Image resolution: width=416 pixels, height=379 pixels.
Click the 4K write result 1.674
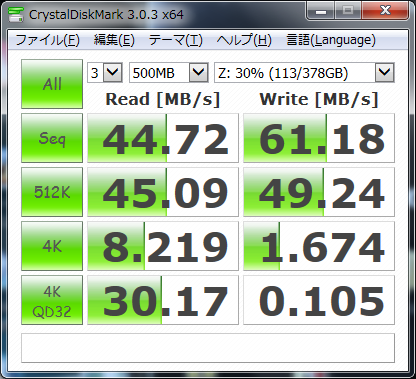coord(319,246)
